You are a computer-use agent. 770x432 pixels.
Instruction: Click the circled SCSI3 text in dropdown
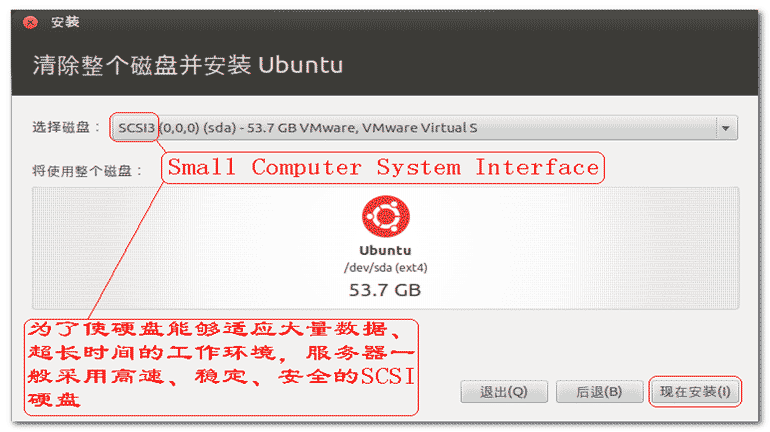click(136, 128)
